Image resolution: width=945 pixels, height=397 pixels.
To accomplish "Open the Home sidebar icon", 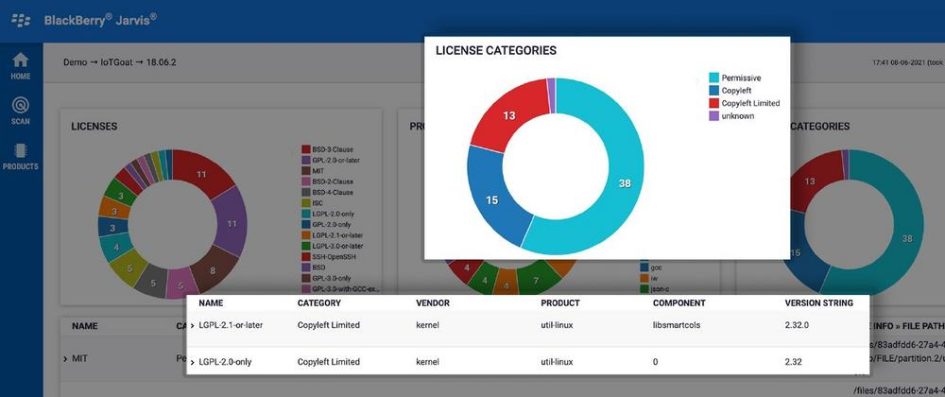I will point(20,66).
